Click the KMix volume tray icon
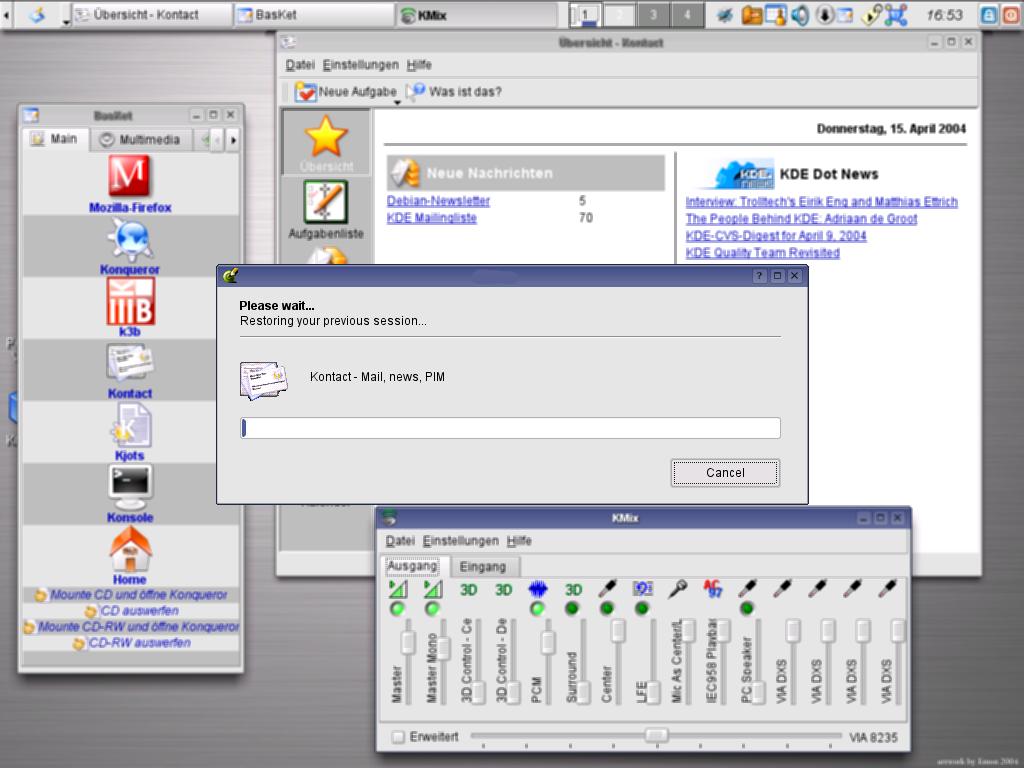 coord(800,15)
